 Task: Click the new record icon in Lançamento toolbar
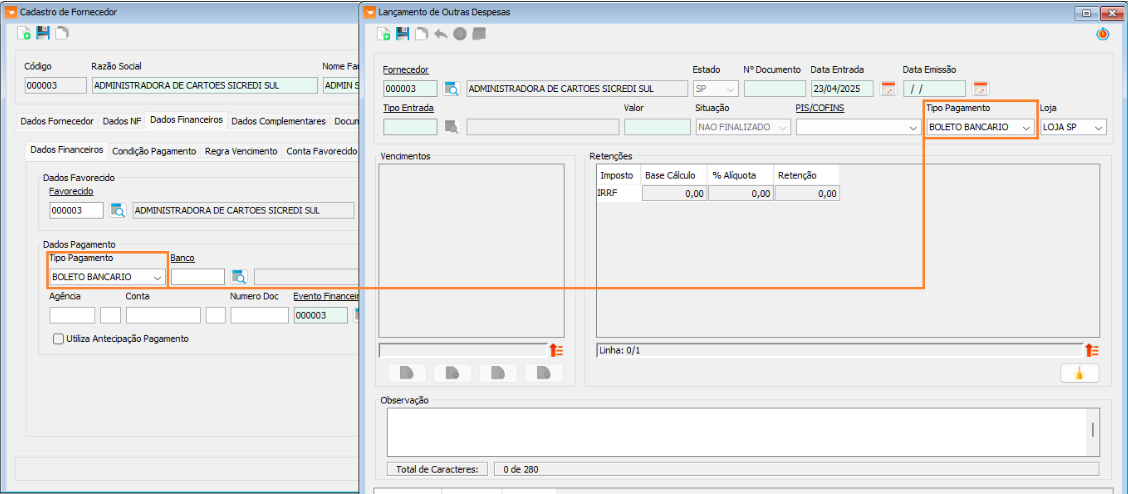pos(384,34)
